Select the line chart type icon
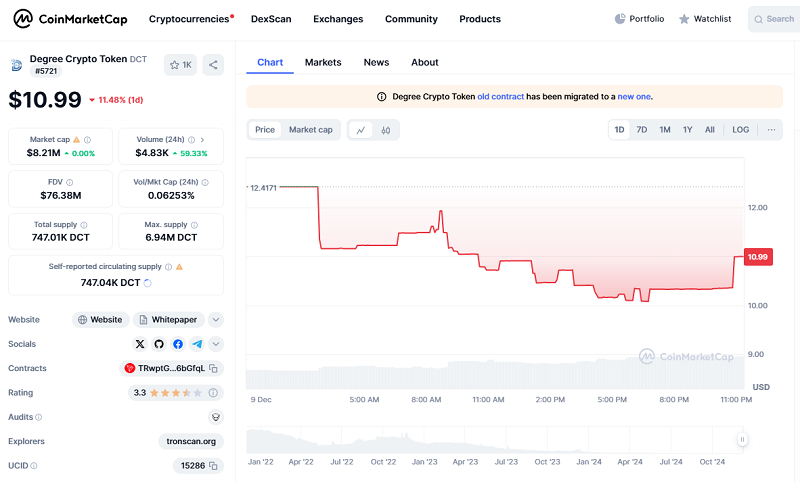800x482 pixels. click(361, 130)
